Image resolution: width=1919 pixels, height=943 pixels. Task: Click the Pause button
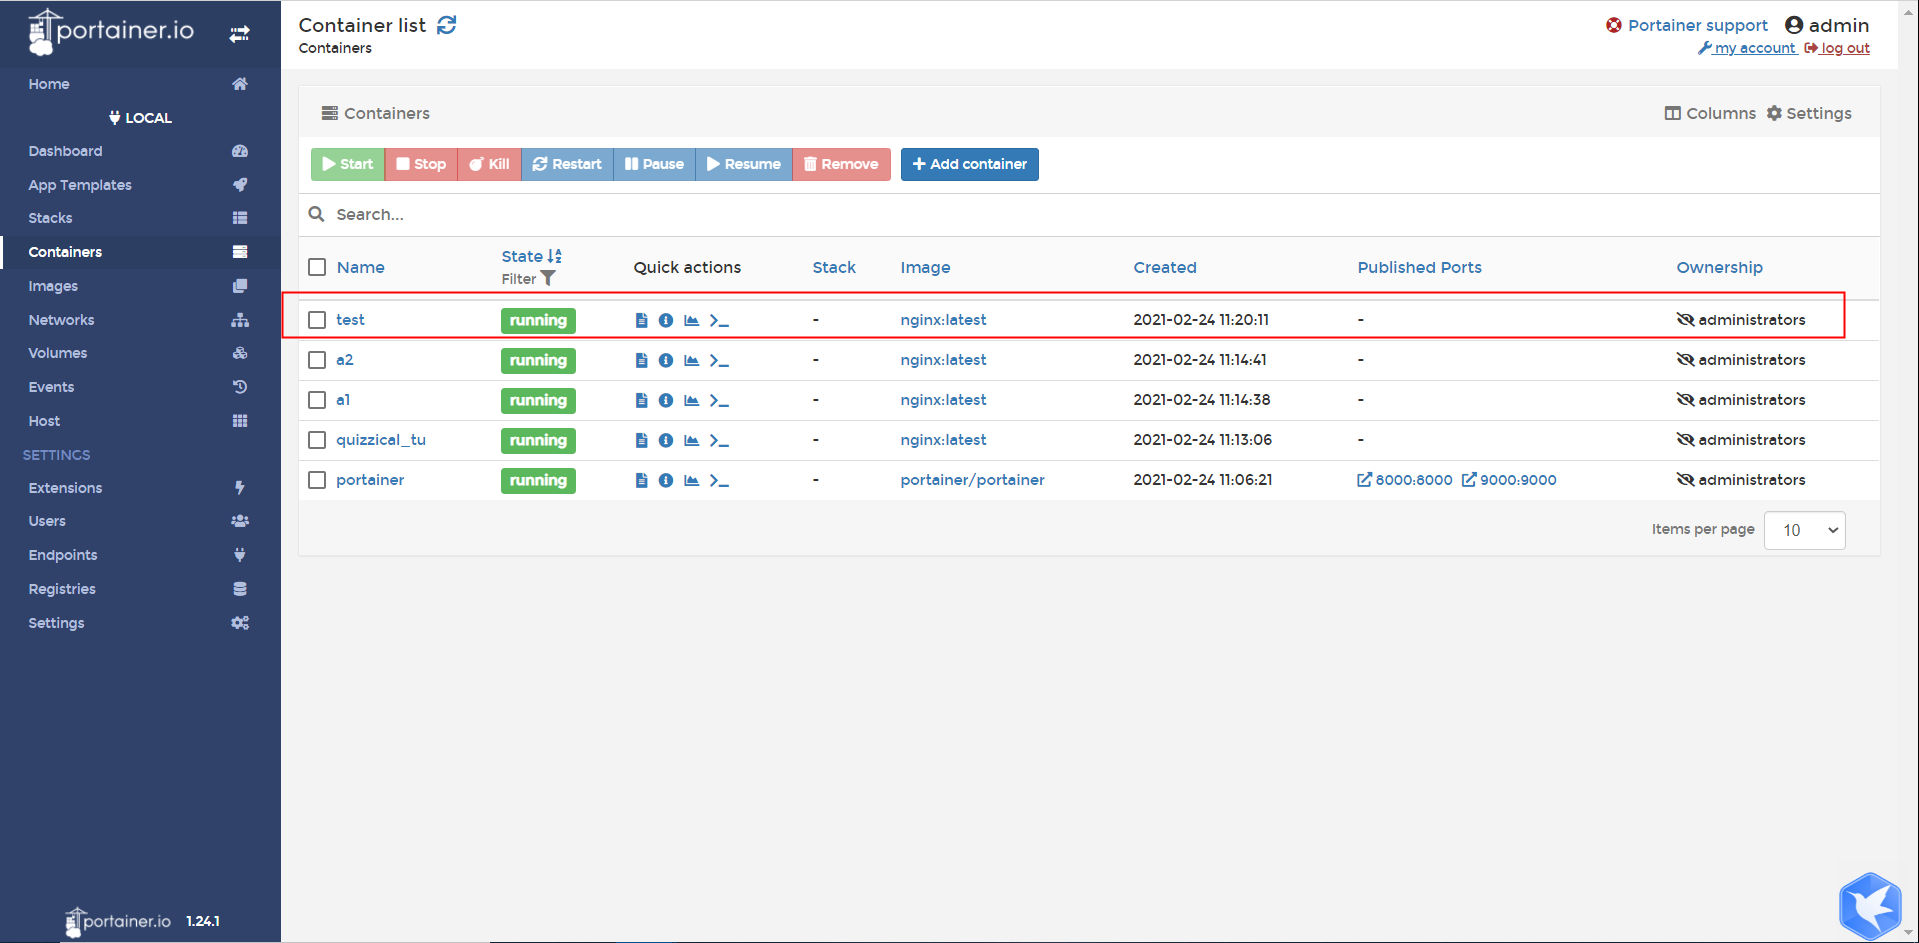pos(654,164)
